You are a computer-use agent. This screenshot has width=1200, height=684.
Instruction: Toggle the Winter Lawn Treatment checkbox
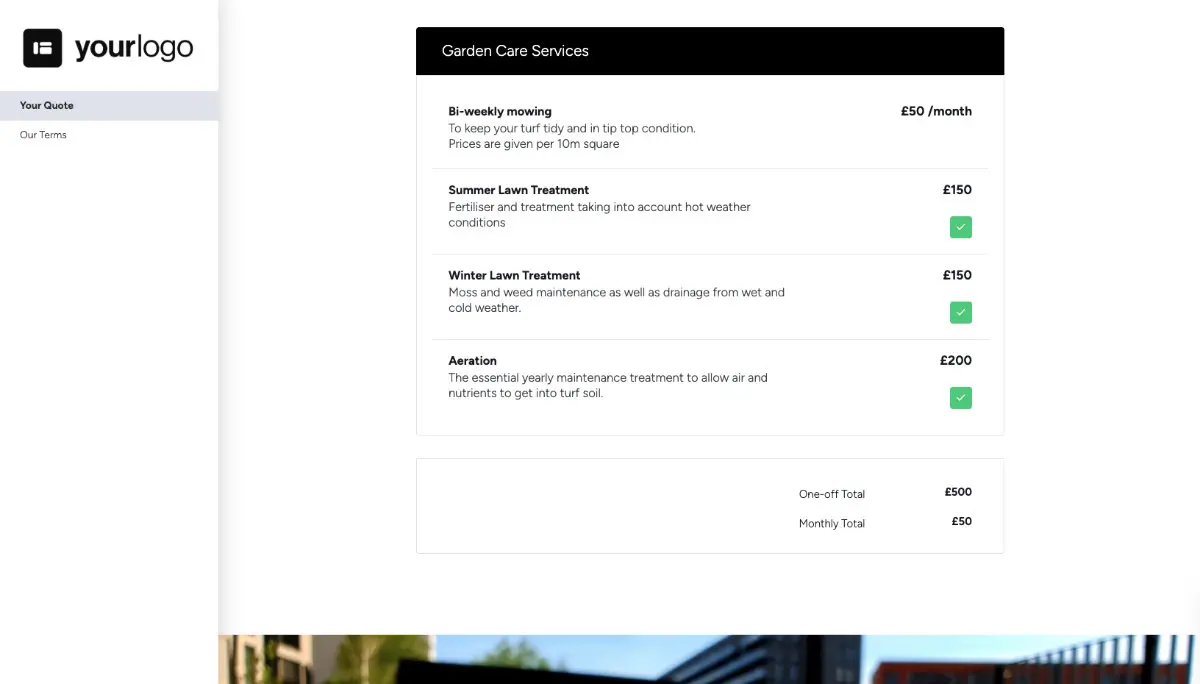960,312
